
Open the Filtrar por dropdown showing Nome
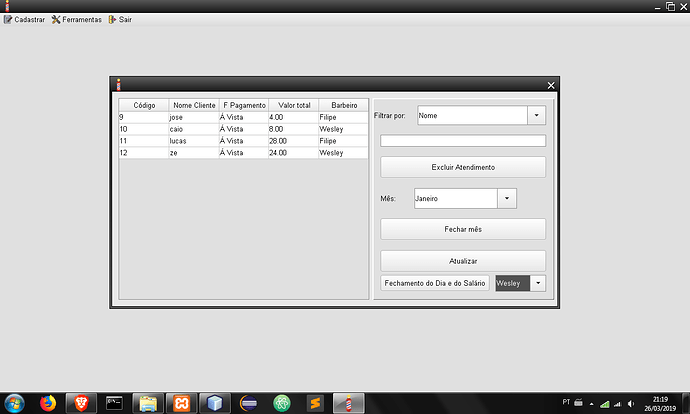point(536,115)
